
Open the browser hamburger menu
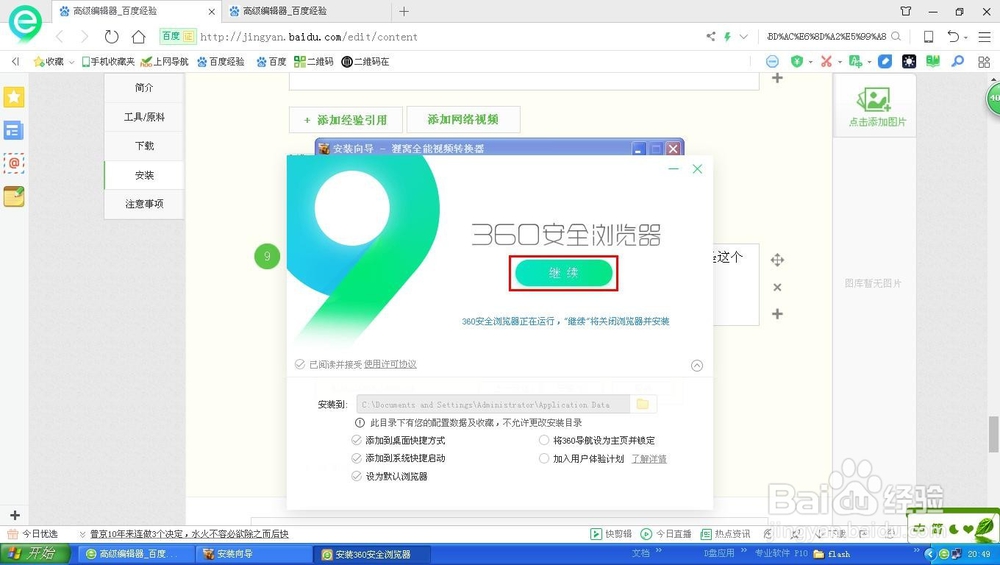pos(985,36)
